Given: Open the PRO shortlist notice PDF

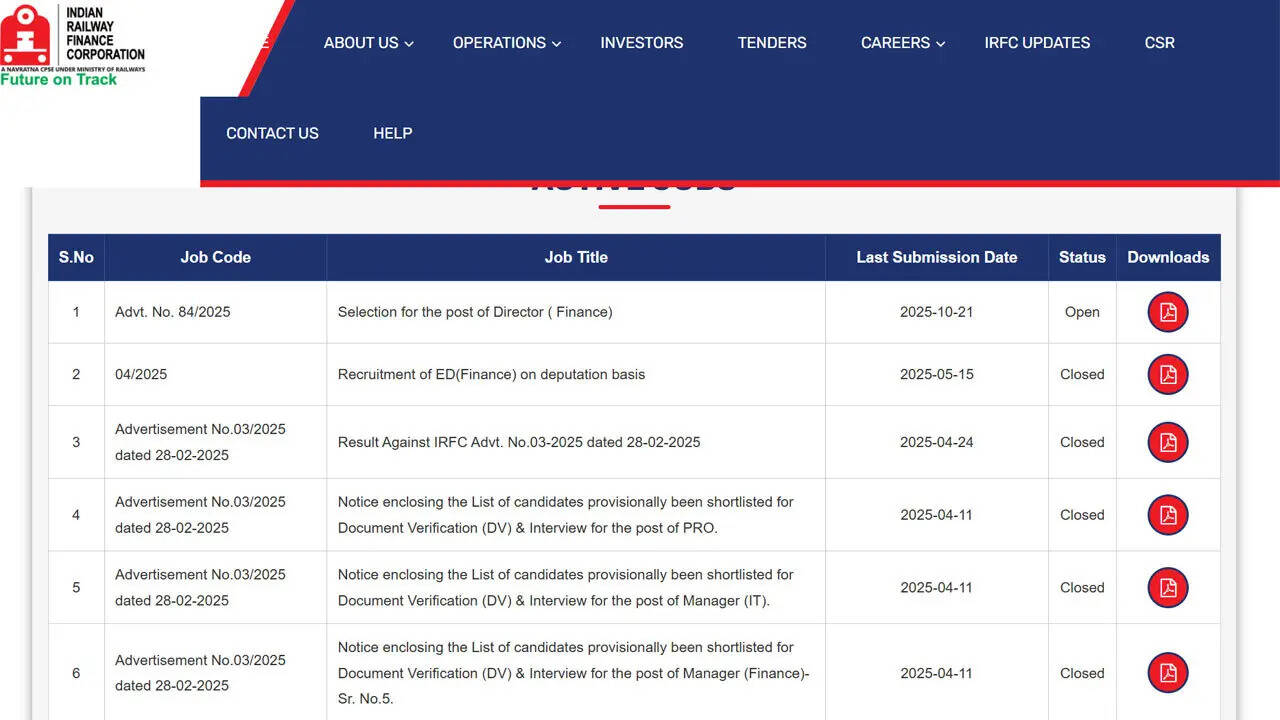Looking at the screenshot, I should [1167, 515].
